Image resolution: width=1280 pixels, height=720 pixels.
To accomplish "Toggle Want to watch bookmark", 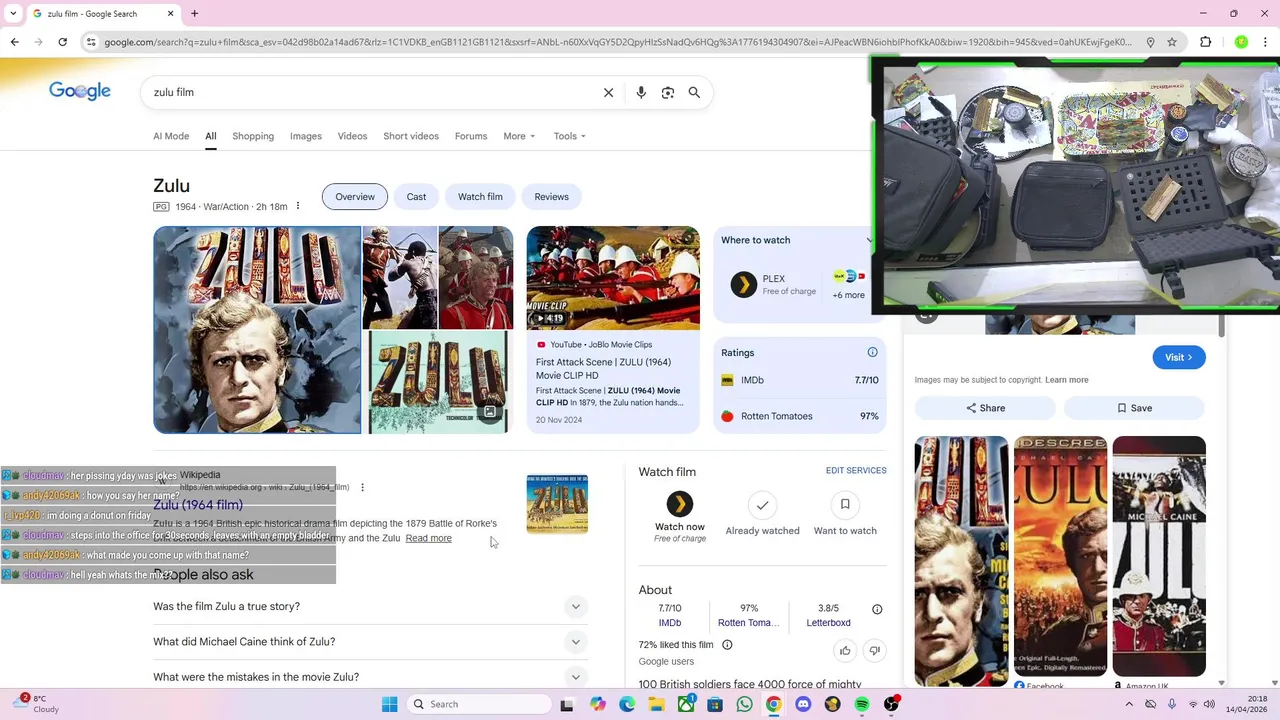I will [x=845, y=514].
